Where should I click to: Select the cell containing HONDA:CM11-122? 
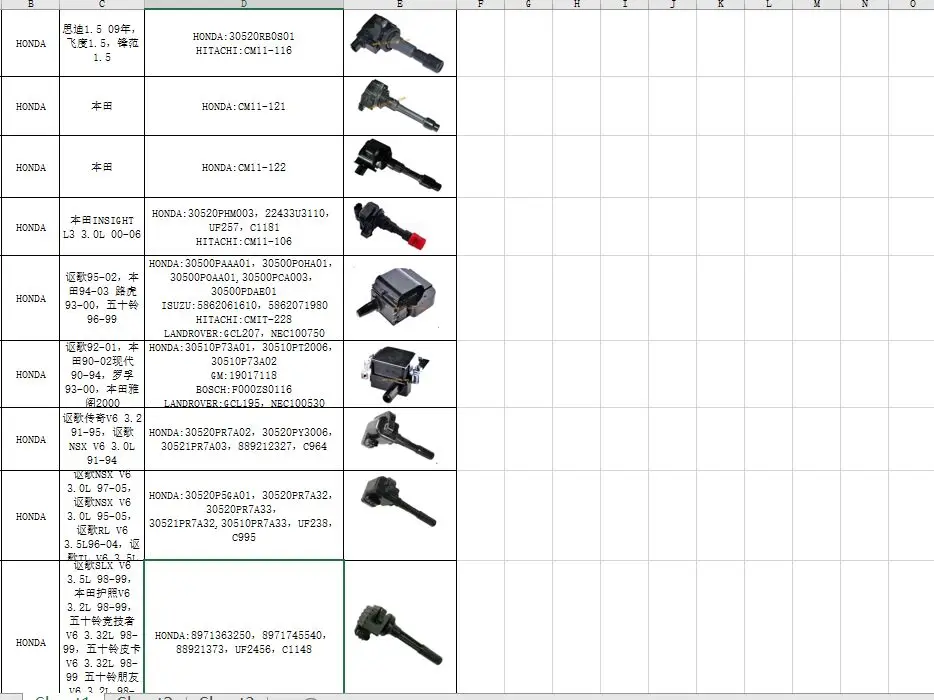pyautogui.click(x=243, y=166)
